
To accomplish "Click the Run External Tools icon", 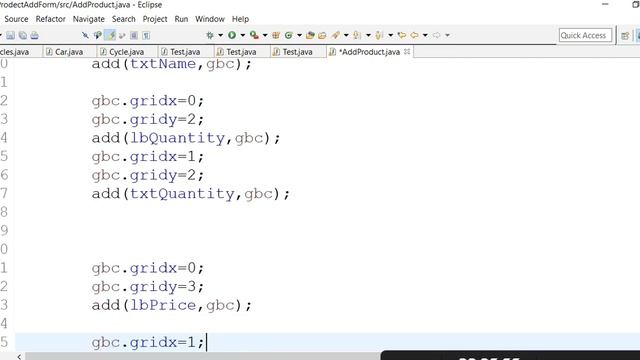I will 254,36.
